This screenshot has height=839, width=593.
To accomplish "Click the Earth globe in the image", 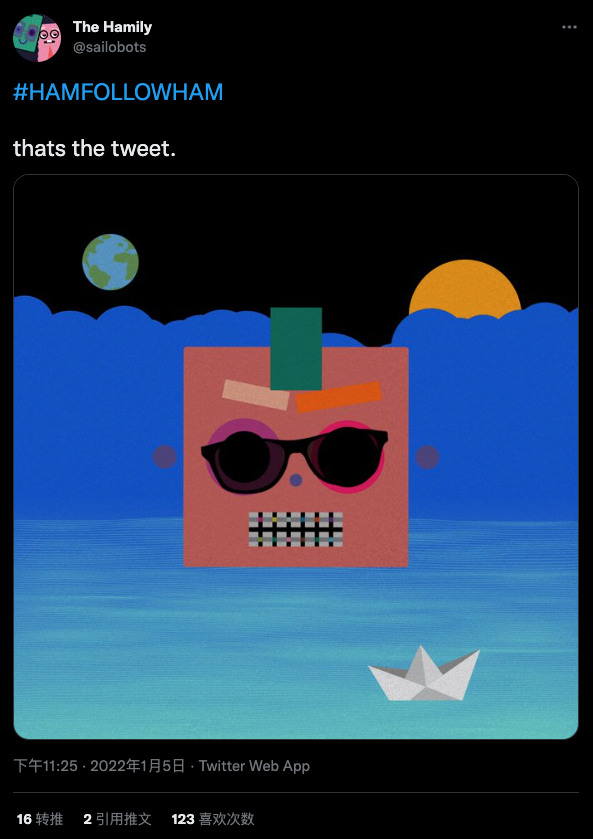I will coord(110,262).
